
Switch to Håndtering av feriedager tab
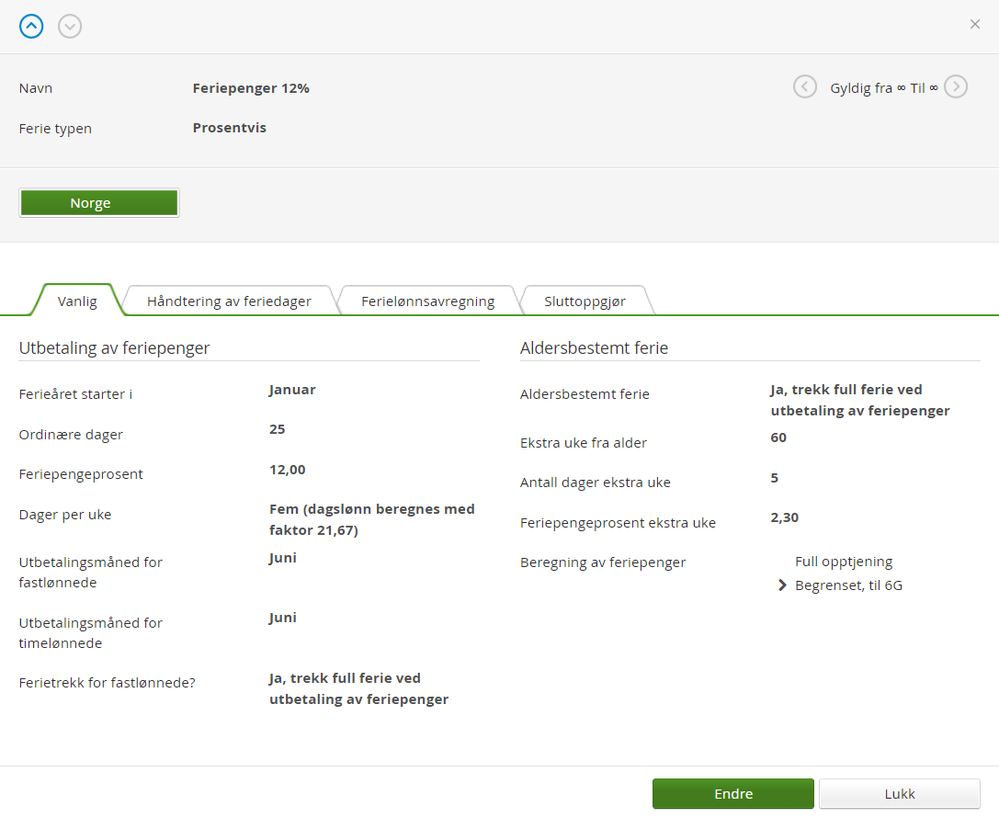(229, 301)
